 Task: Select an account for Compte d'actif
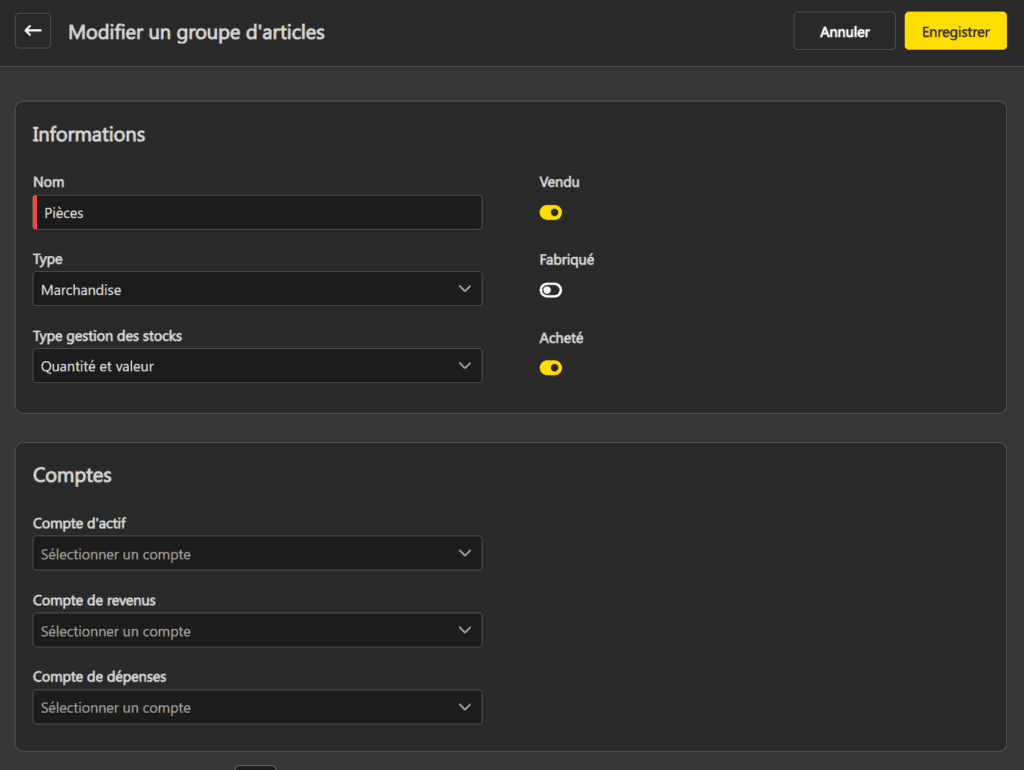coord(240,553)
